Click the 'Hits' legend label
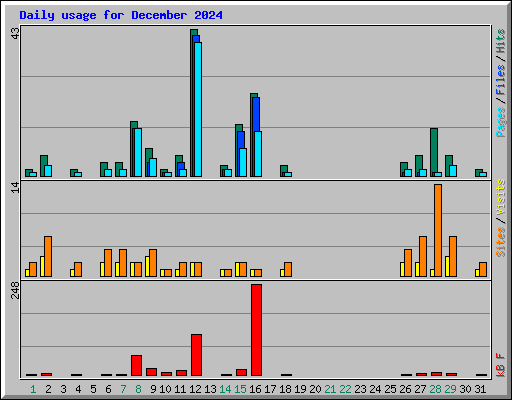 (x=500, y=41)
